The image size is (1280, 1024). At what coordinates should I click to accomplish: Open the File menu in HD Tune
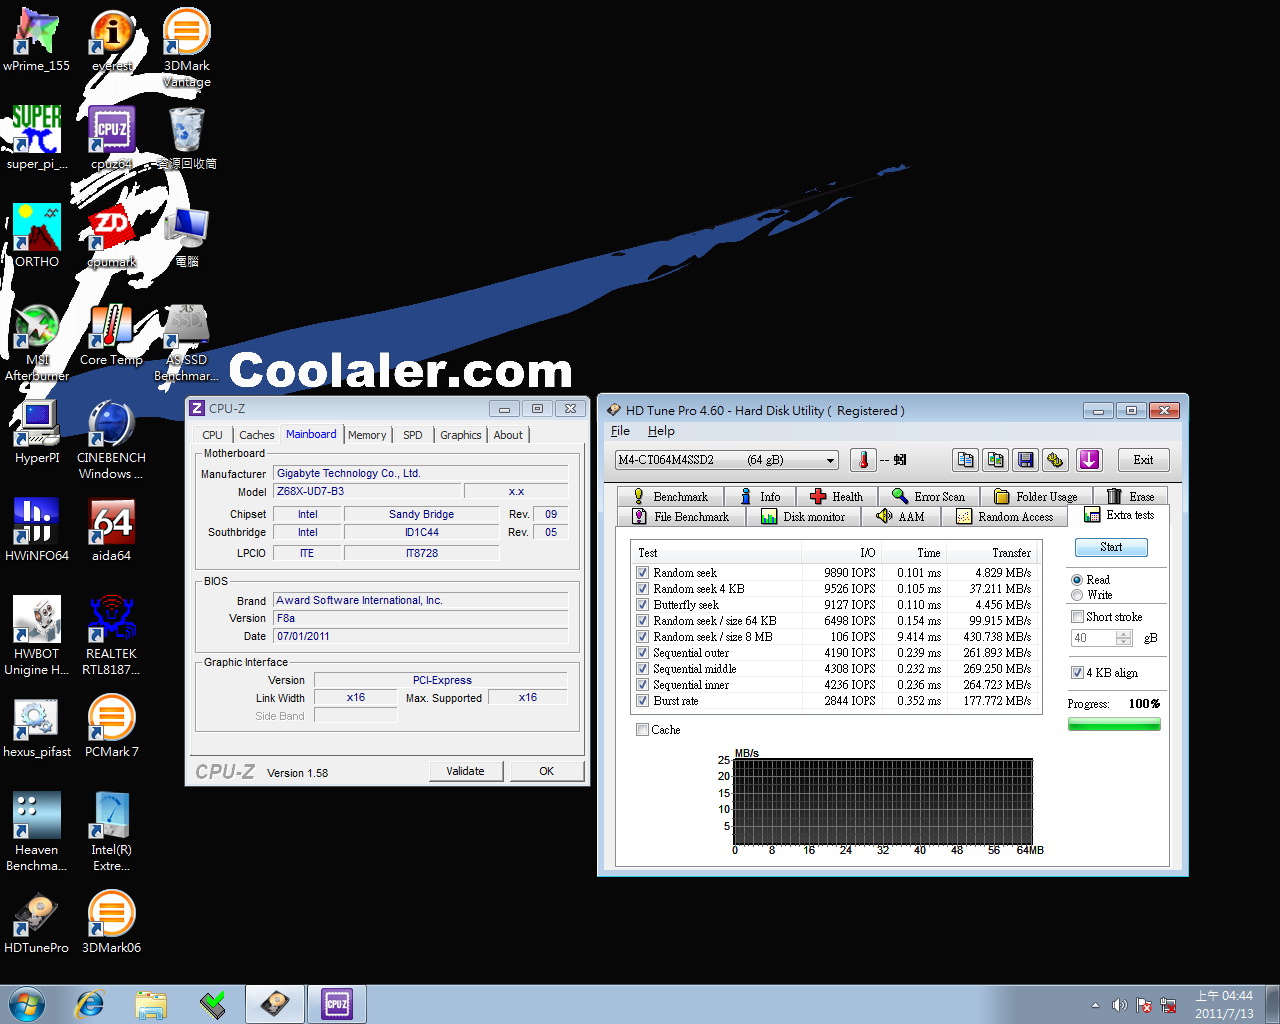pos(620,431)
